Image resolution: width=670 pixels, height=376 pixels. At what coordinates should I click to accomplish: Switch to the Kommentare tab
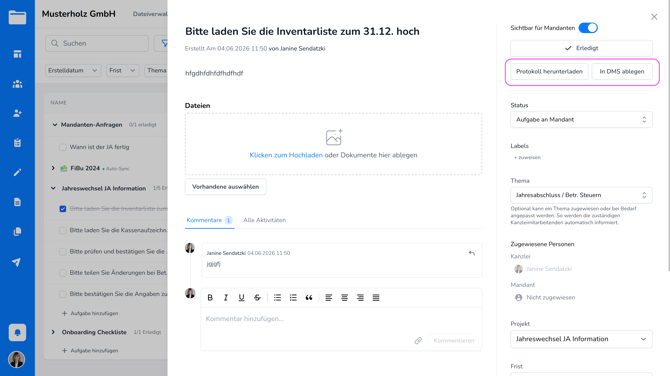click(209, 220)
